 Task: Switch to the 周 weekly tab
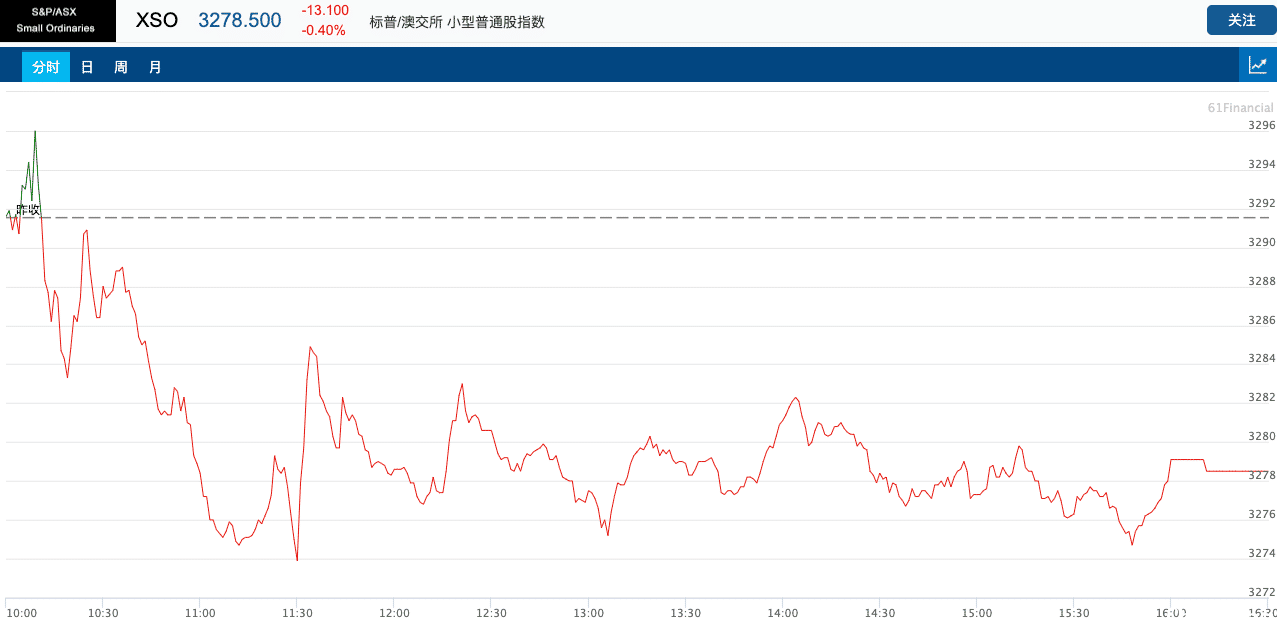(121, 67)
